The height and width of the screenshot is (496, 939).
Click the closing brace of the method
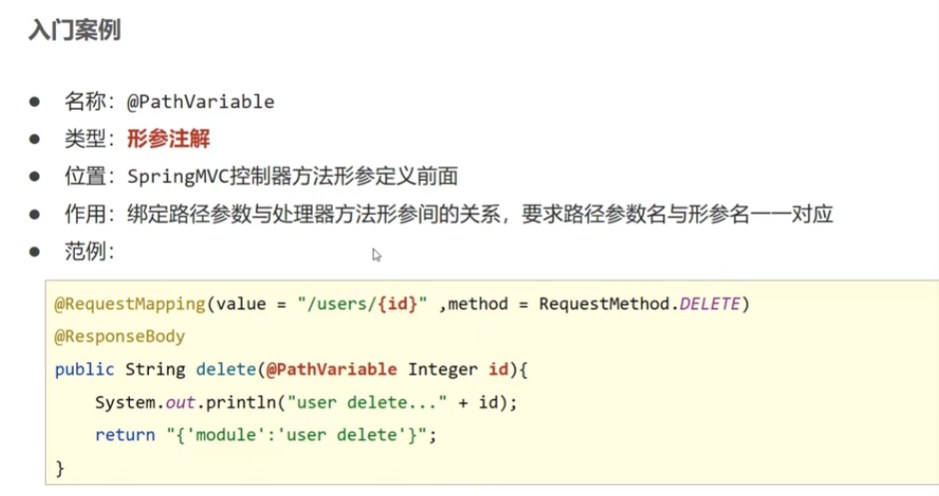click(59, 467)
